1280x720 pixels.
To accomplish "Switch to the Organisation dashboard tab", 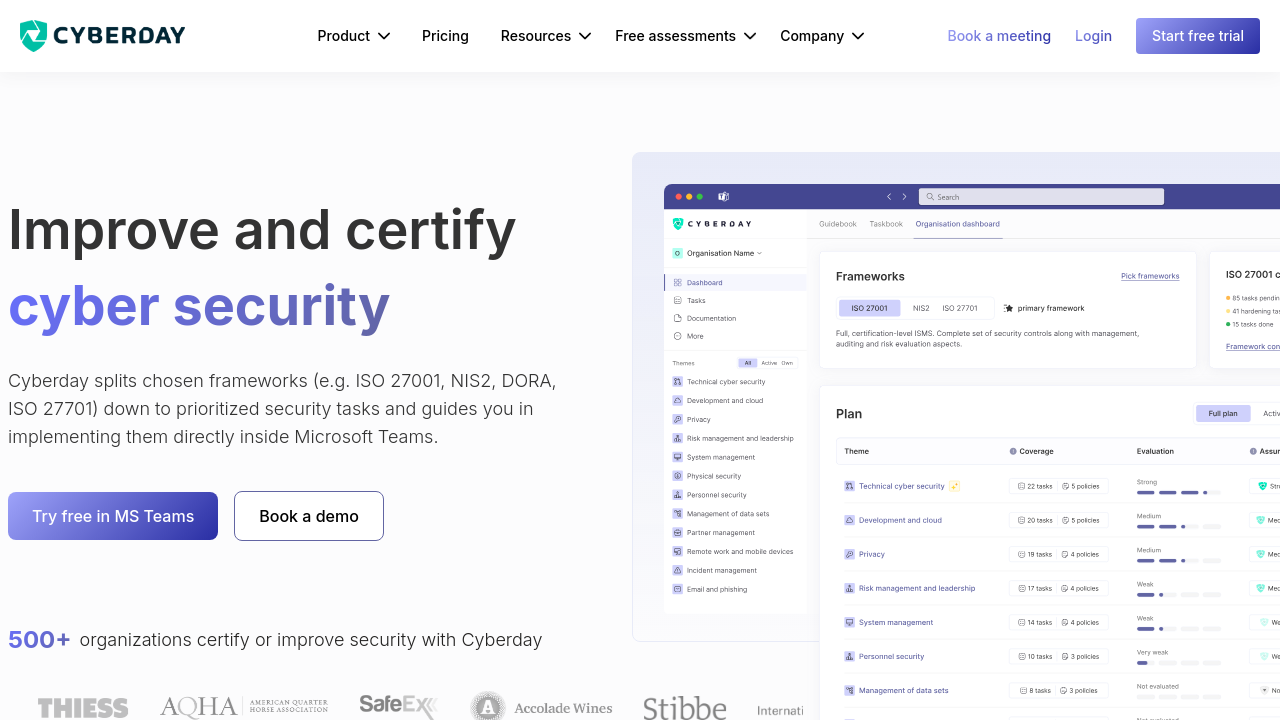I will coord(957,224).
